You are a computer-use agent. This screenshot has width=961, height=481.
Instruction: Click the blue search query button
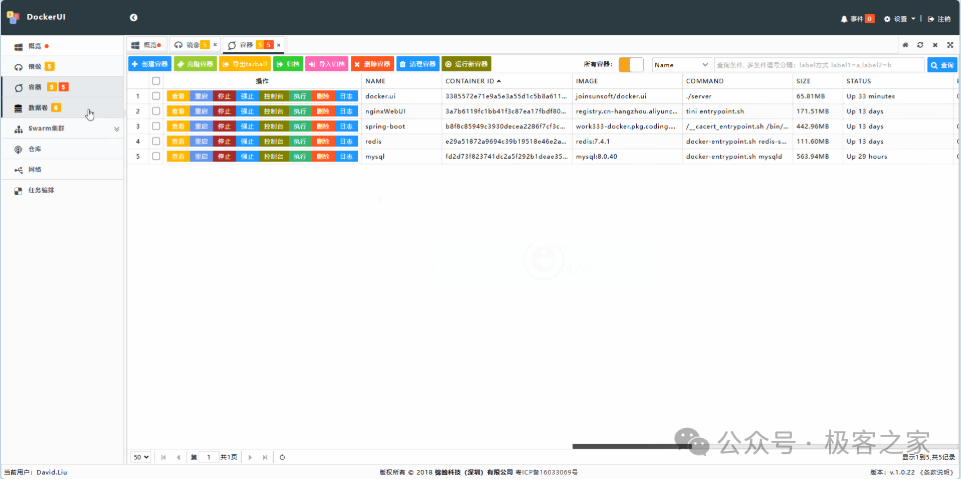click(x=943, y=64)
